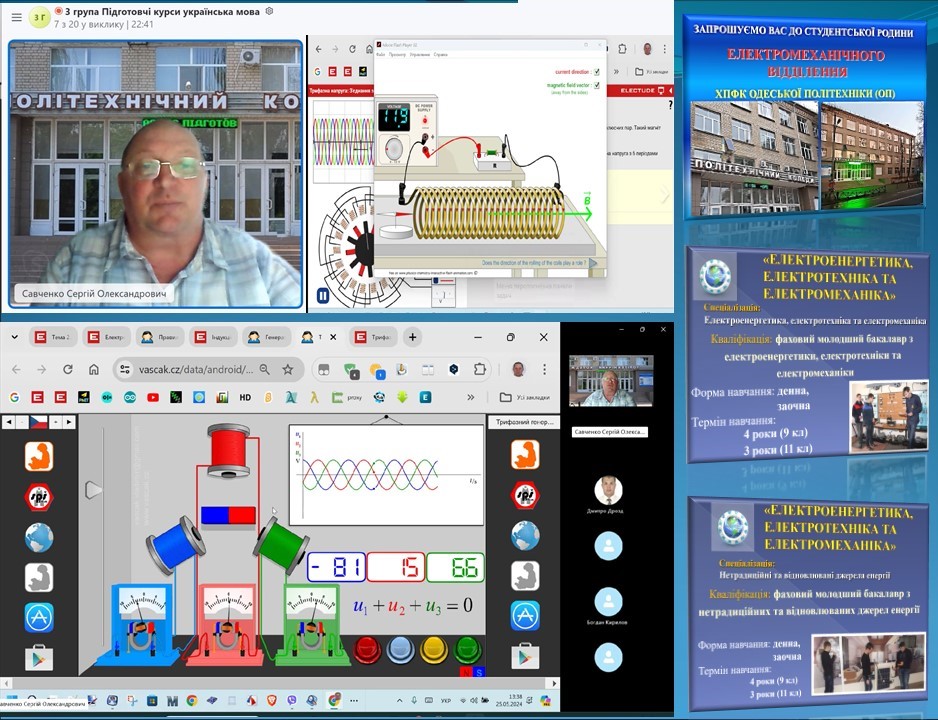This screenshot has height=720, width=938.
Task: Click the left red SPI octagon icon
Action: coord(39,496)
